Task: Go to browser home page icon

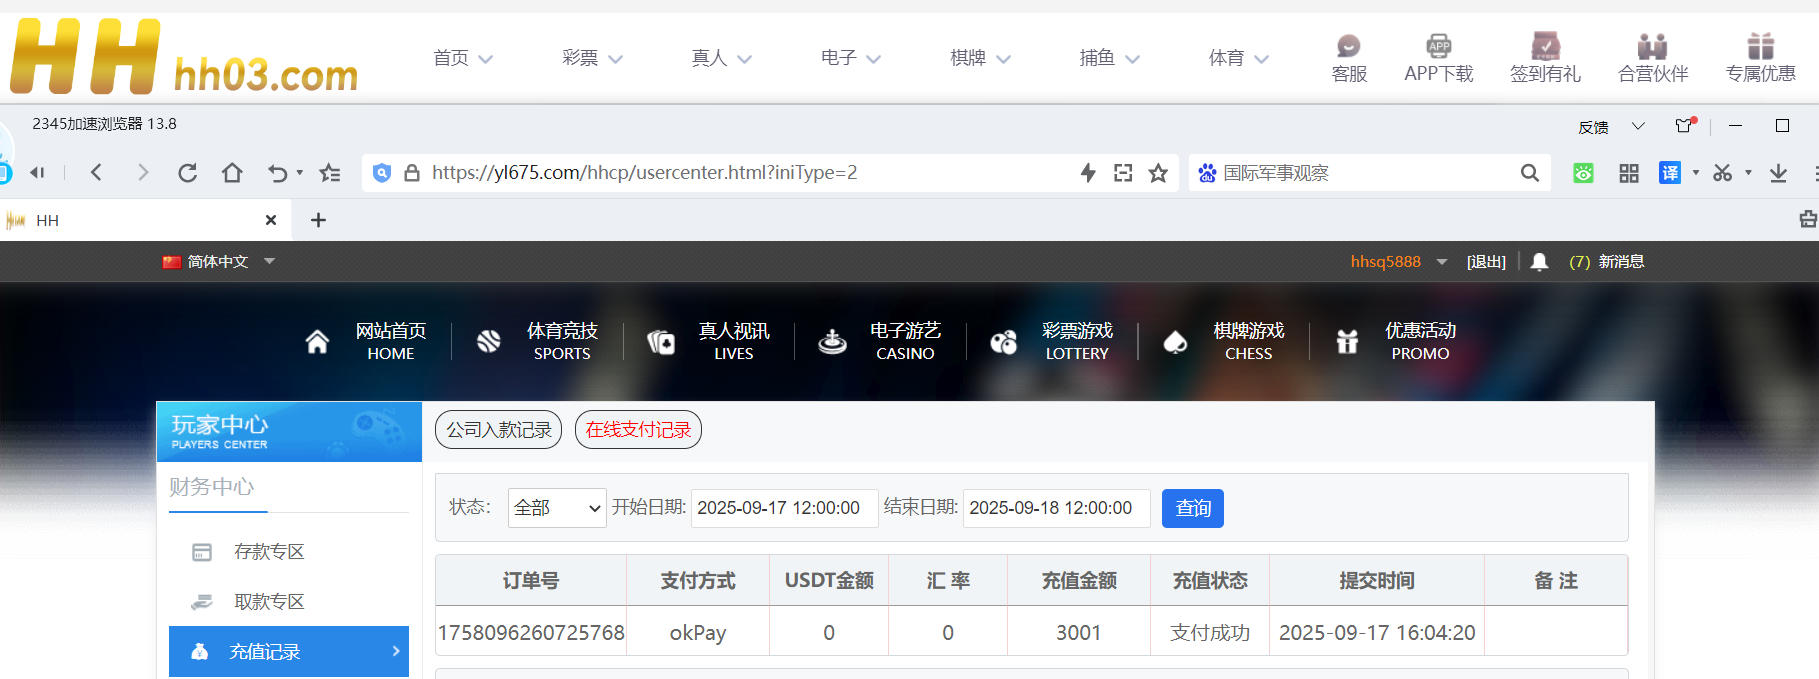Action: point(232,173)
